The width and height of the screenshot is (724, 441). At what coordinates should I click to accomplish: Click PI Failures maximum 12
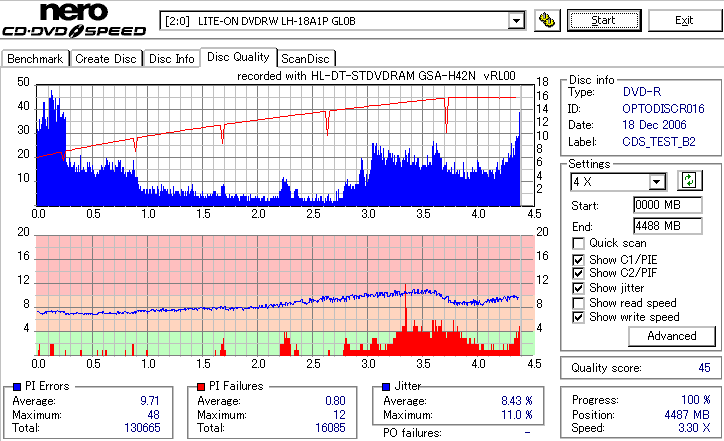click(x=339, y=415)
